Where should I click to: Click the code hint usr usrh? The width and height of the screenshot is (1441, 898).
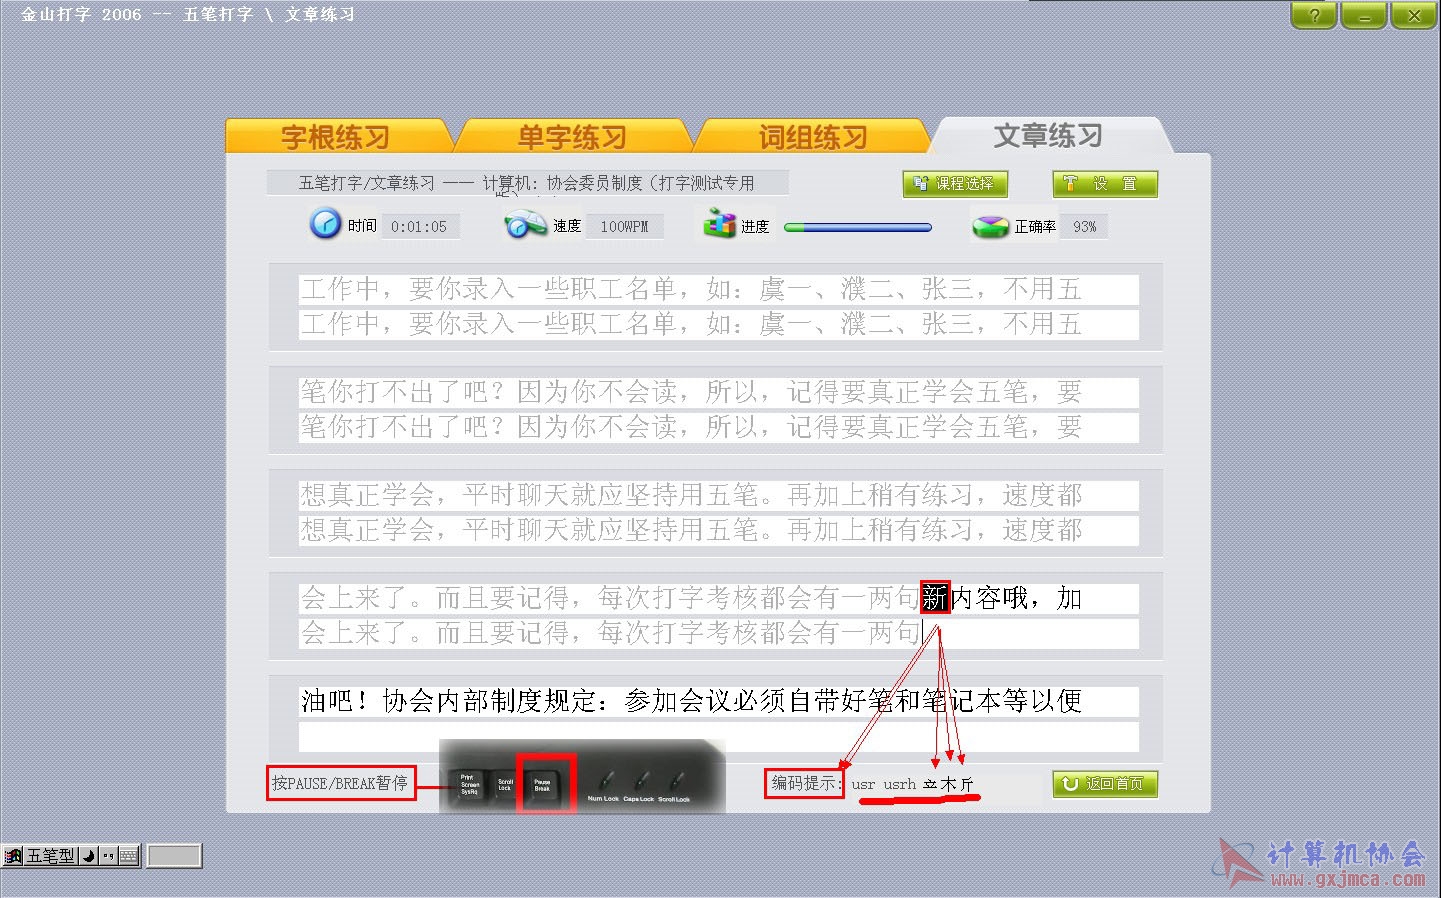point(884,785)
